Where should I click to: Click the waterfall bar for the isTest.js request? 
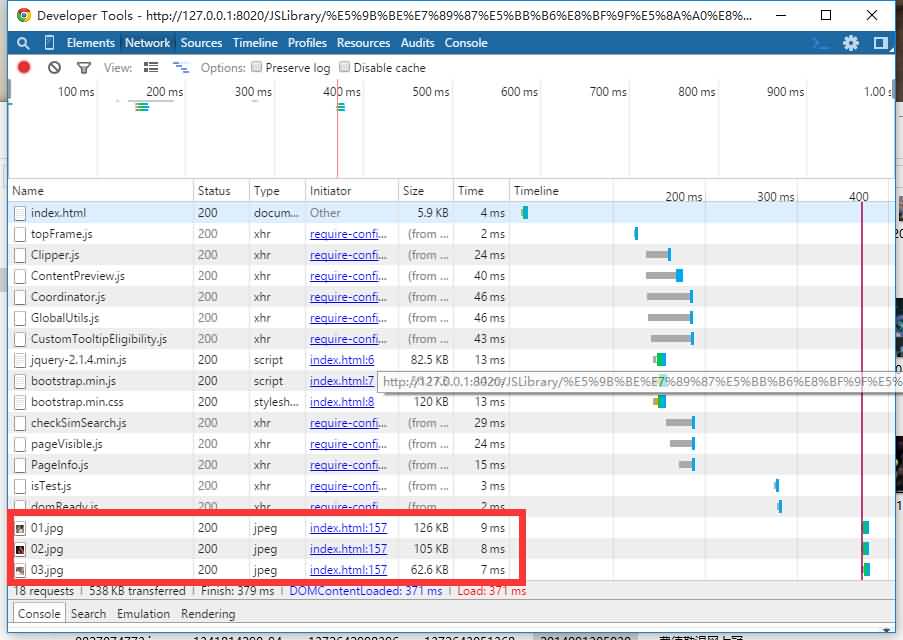[777, 486]
